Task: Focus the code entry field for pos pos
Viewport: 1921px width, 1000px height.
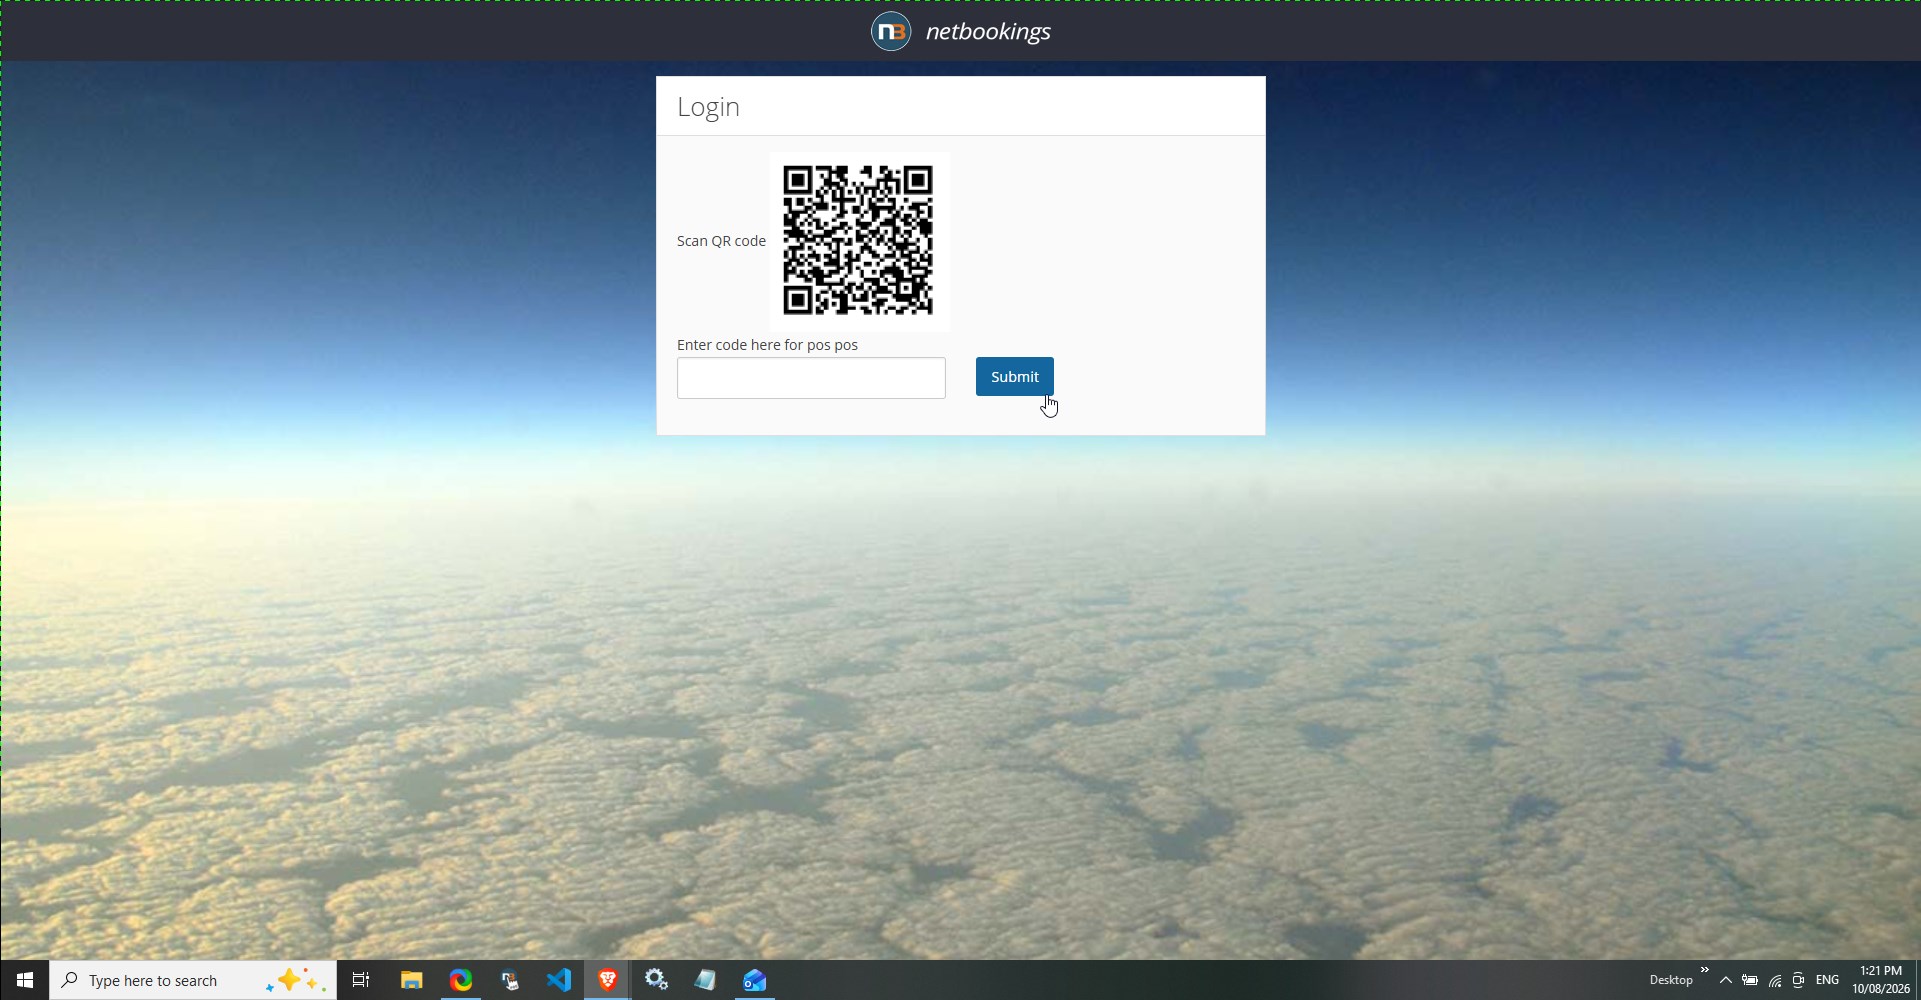Action: pos(811,378)
